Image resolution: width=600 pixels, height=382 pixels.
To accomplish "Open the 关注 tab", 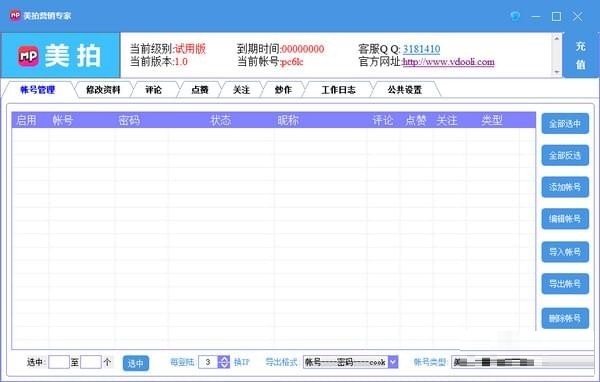I will [241, 90].
